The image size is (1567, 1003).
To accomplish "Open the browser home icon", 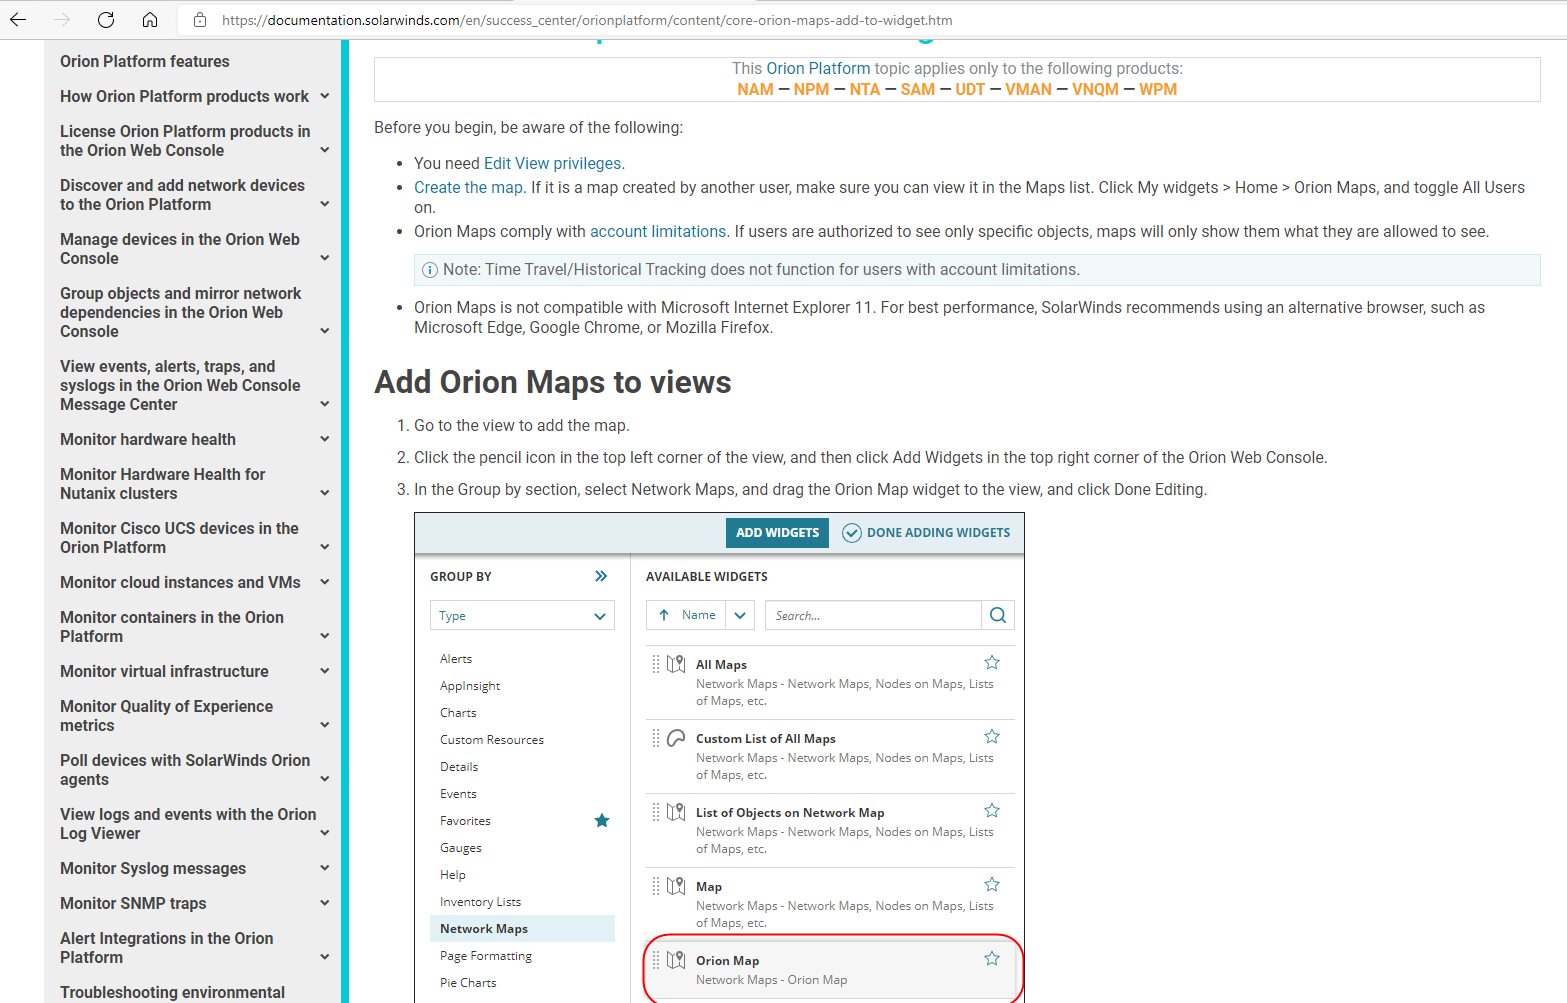I will [x=150, y=19].
